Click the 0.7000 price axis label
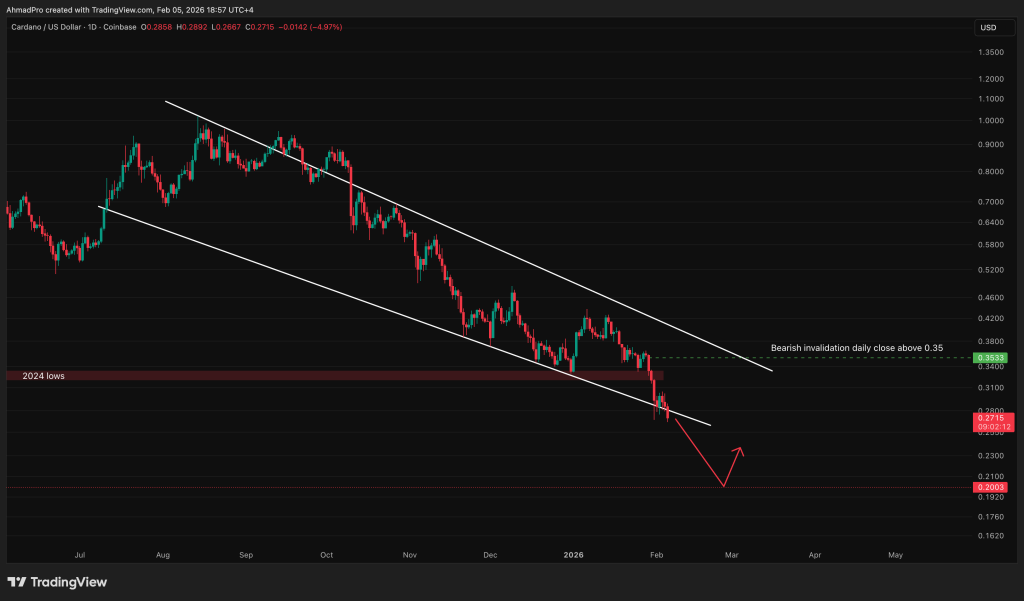The width and height of the screenshot is (1024, 601). tap(991, 203)
